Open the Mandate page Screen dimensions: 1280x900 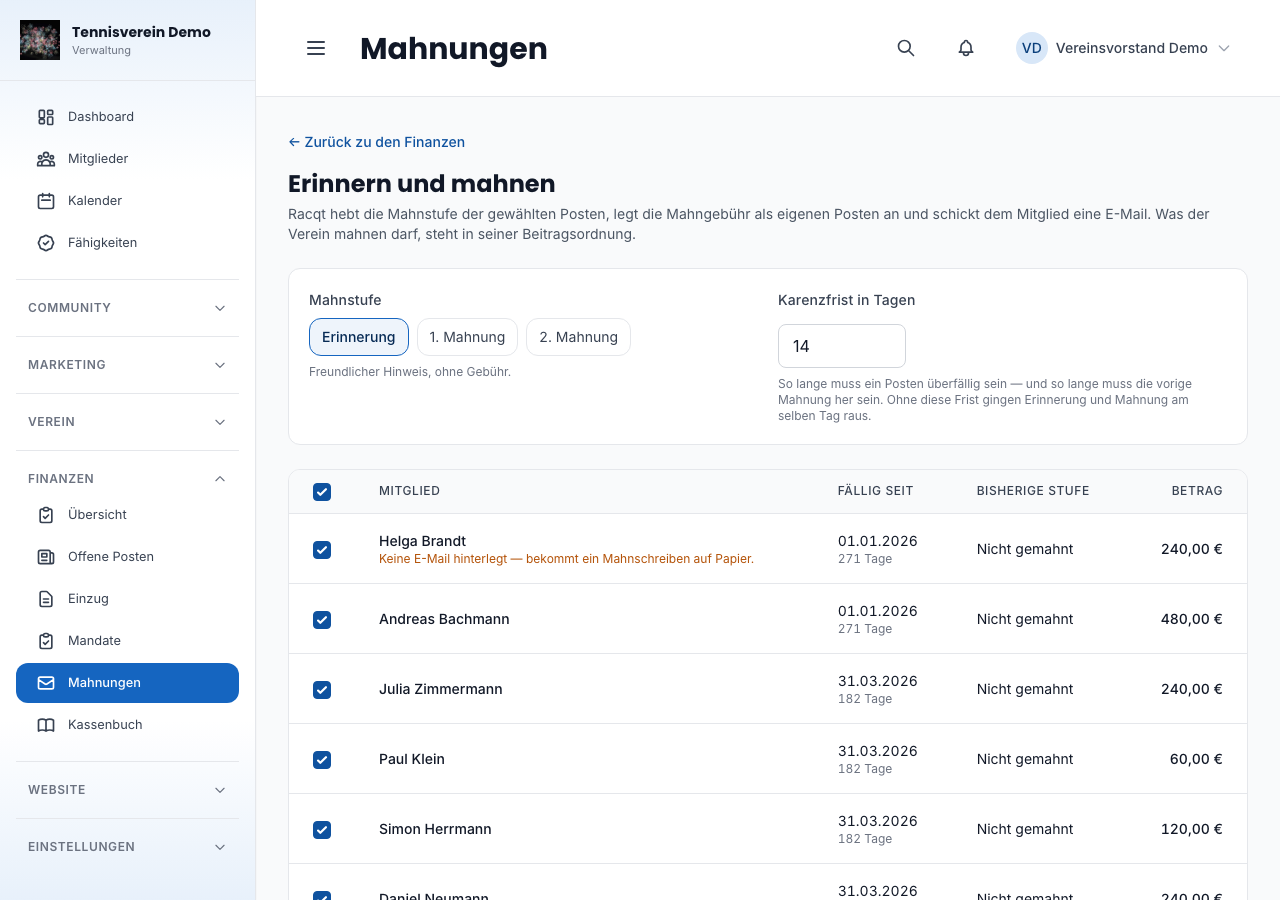127,641
